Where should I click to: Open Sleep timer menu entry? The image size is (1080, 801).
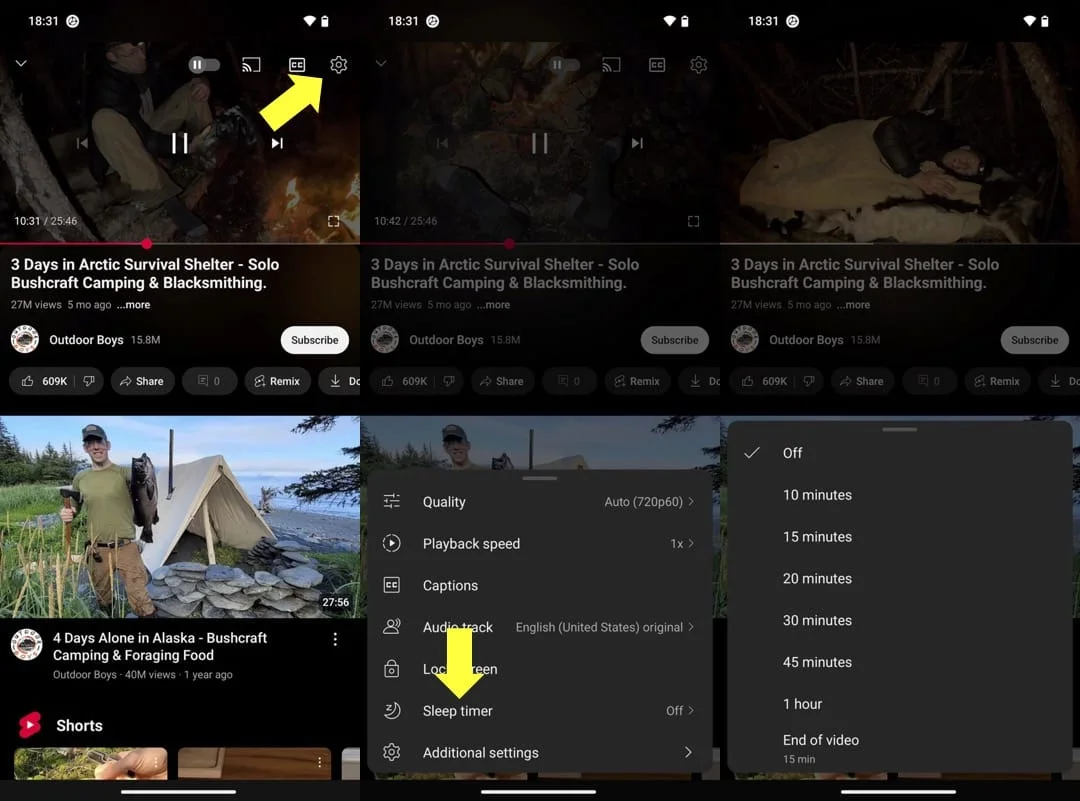(x=539, y=711)
